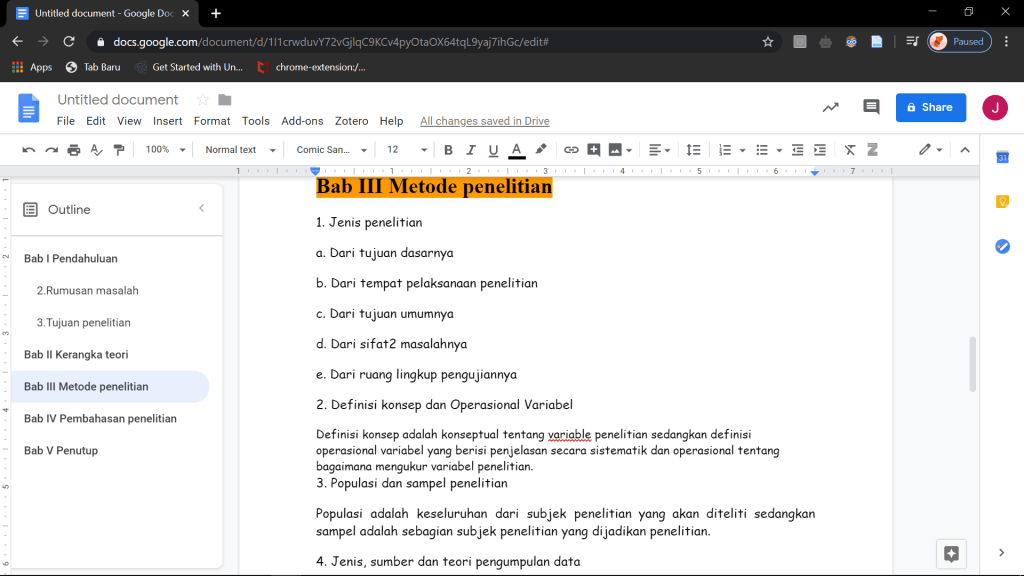Image resolution: width=1024 pixels, height=576 pixels.
Task: Open the comment history icon
Action: [871, 107]
